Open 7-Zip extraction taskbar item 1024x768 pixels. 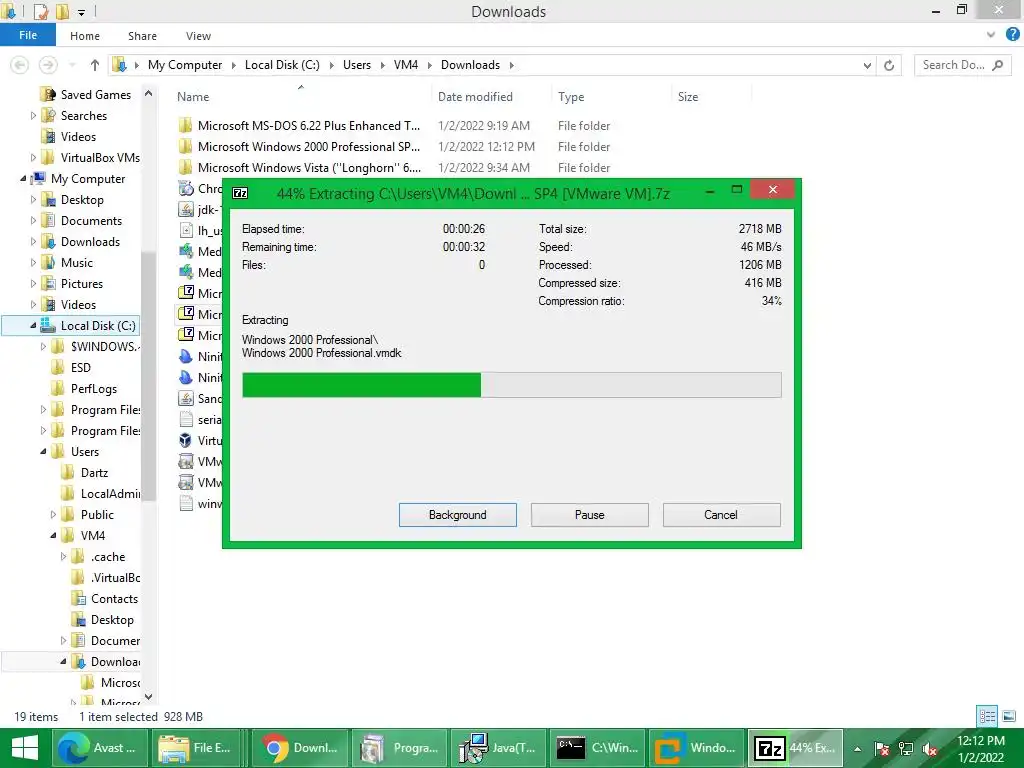795,748
